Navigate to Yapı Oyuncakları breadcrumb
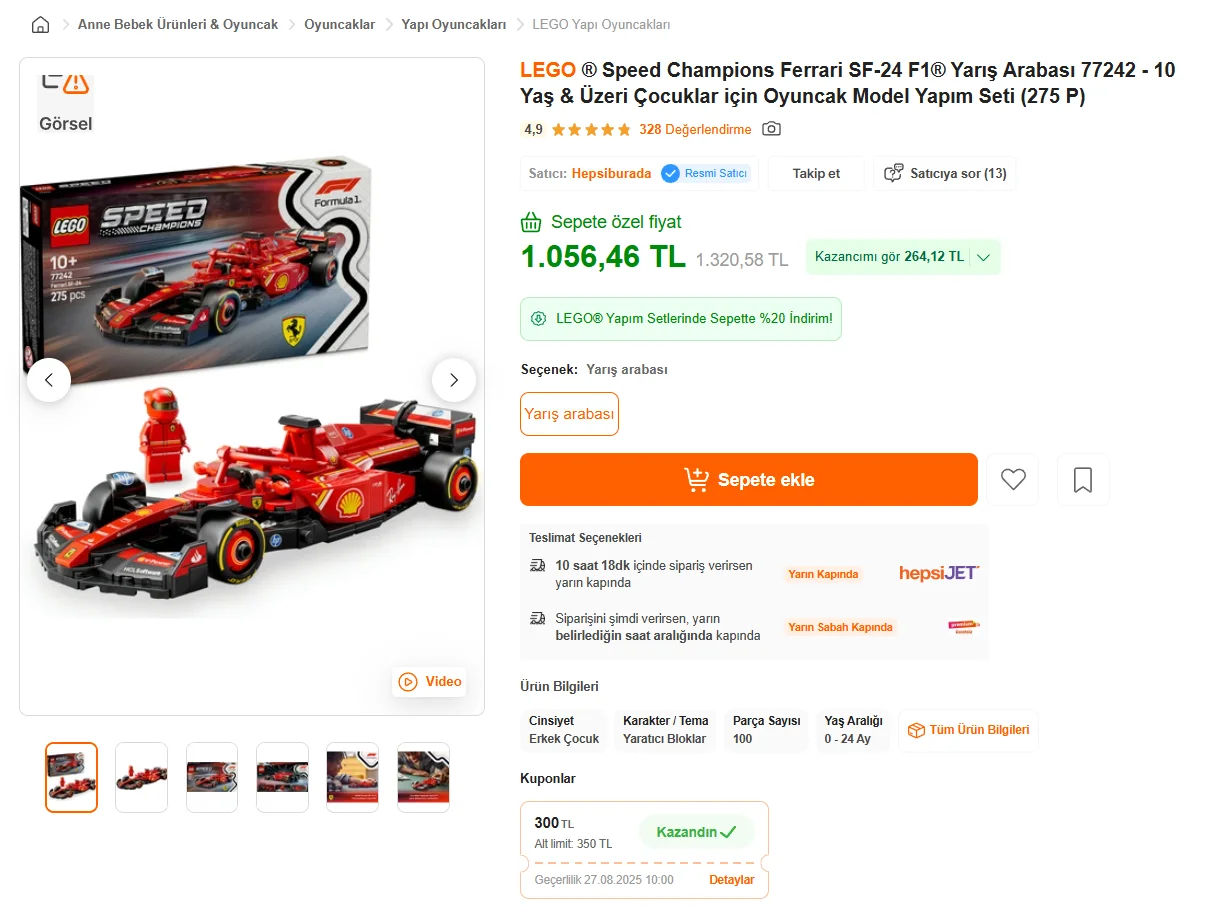The image size is (1211, 909). (x=453, y=24)
